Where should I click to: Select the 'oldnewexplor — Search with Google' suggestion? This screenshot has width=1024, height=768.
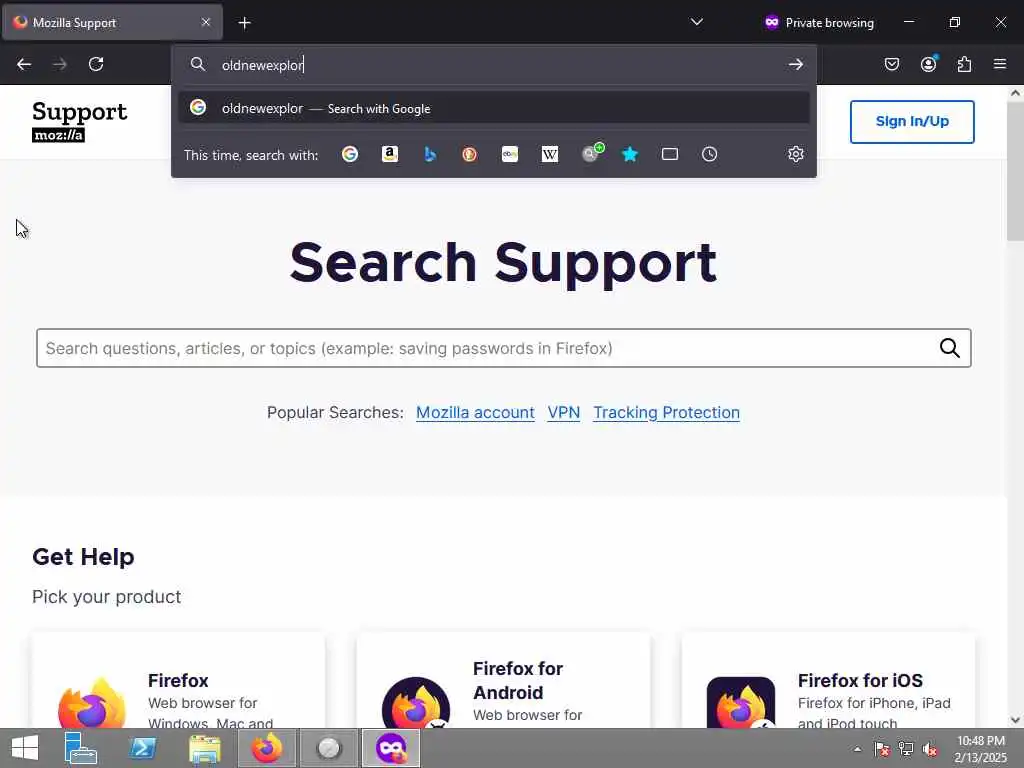[494, 108]
